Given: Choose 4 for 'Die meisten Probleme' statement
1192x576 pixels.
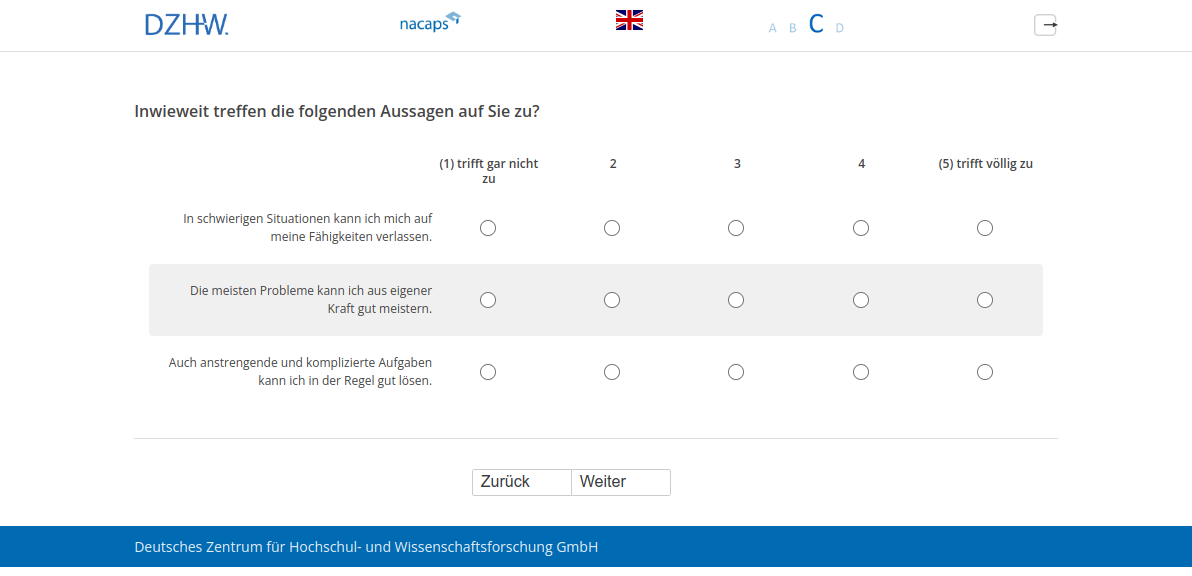Looking at the screenshot, I should (861, 300).
